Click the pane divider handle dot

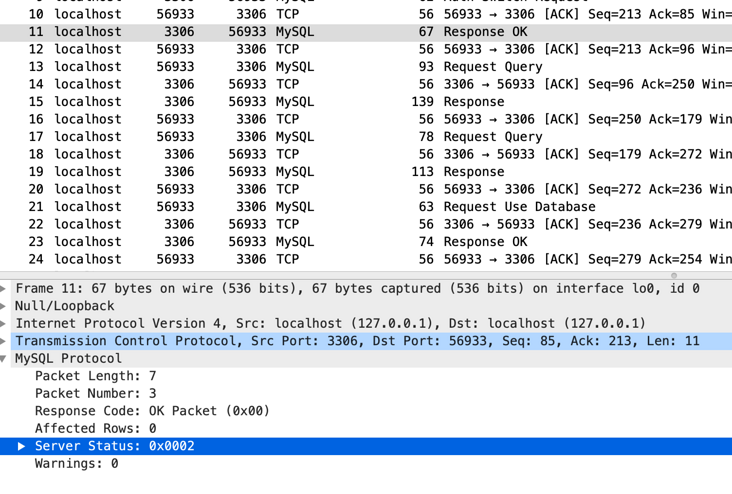674,275
